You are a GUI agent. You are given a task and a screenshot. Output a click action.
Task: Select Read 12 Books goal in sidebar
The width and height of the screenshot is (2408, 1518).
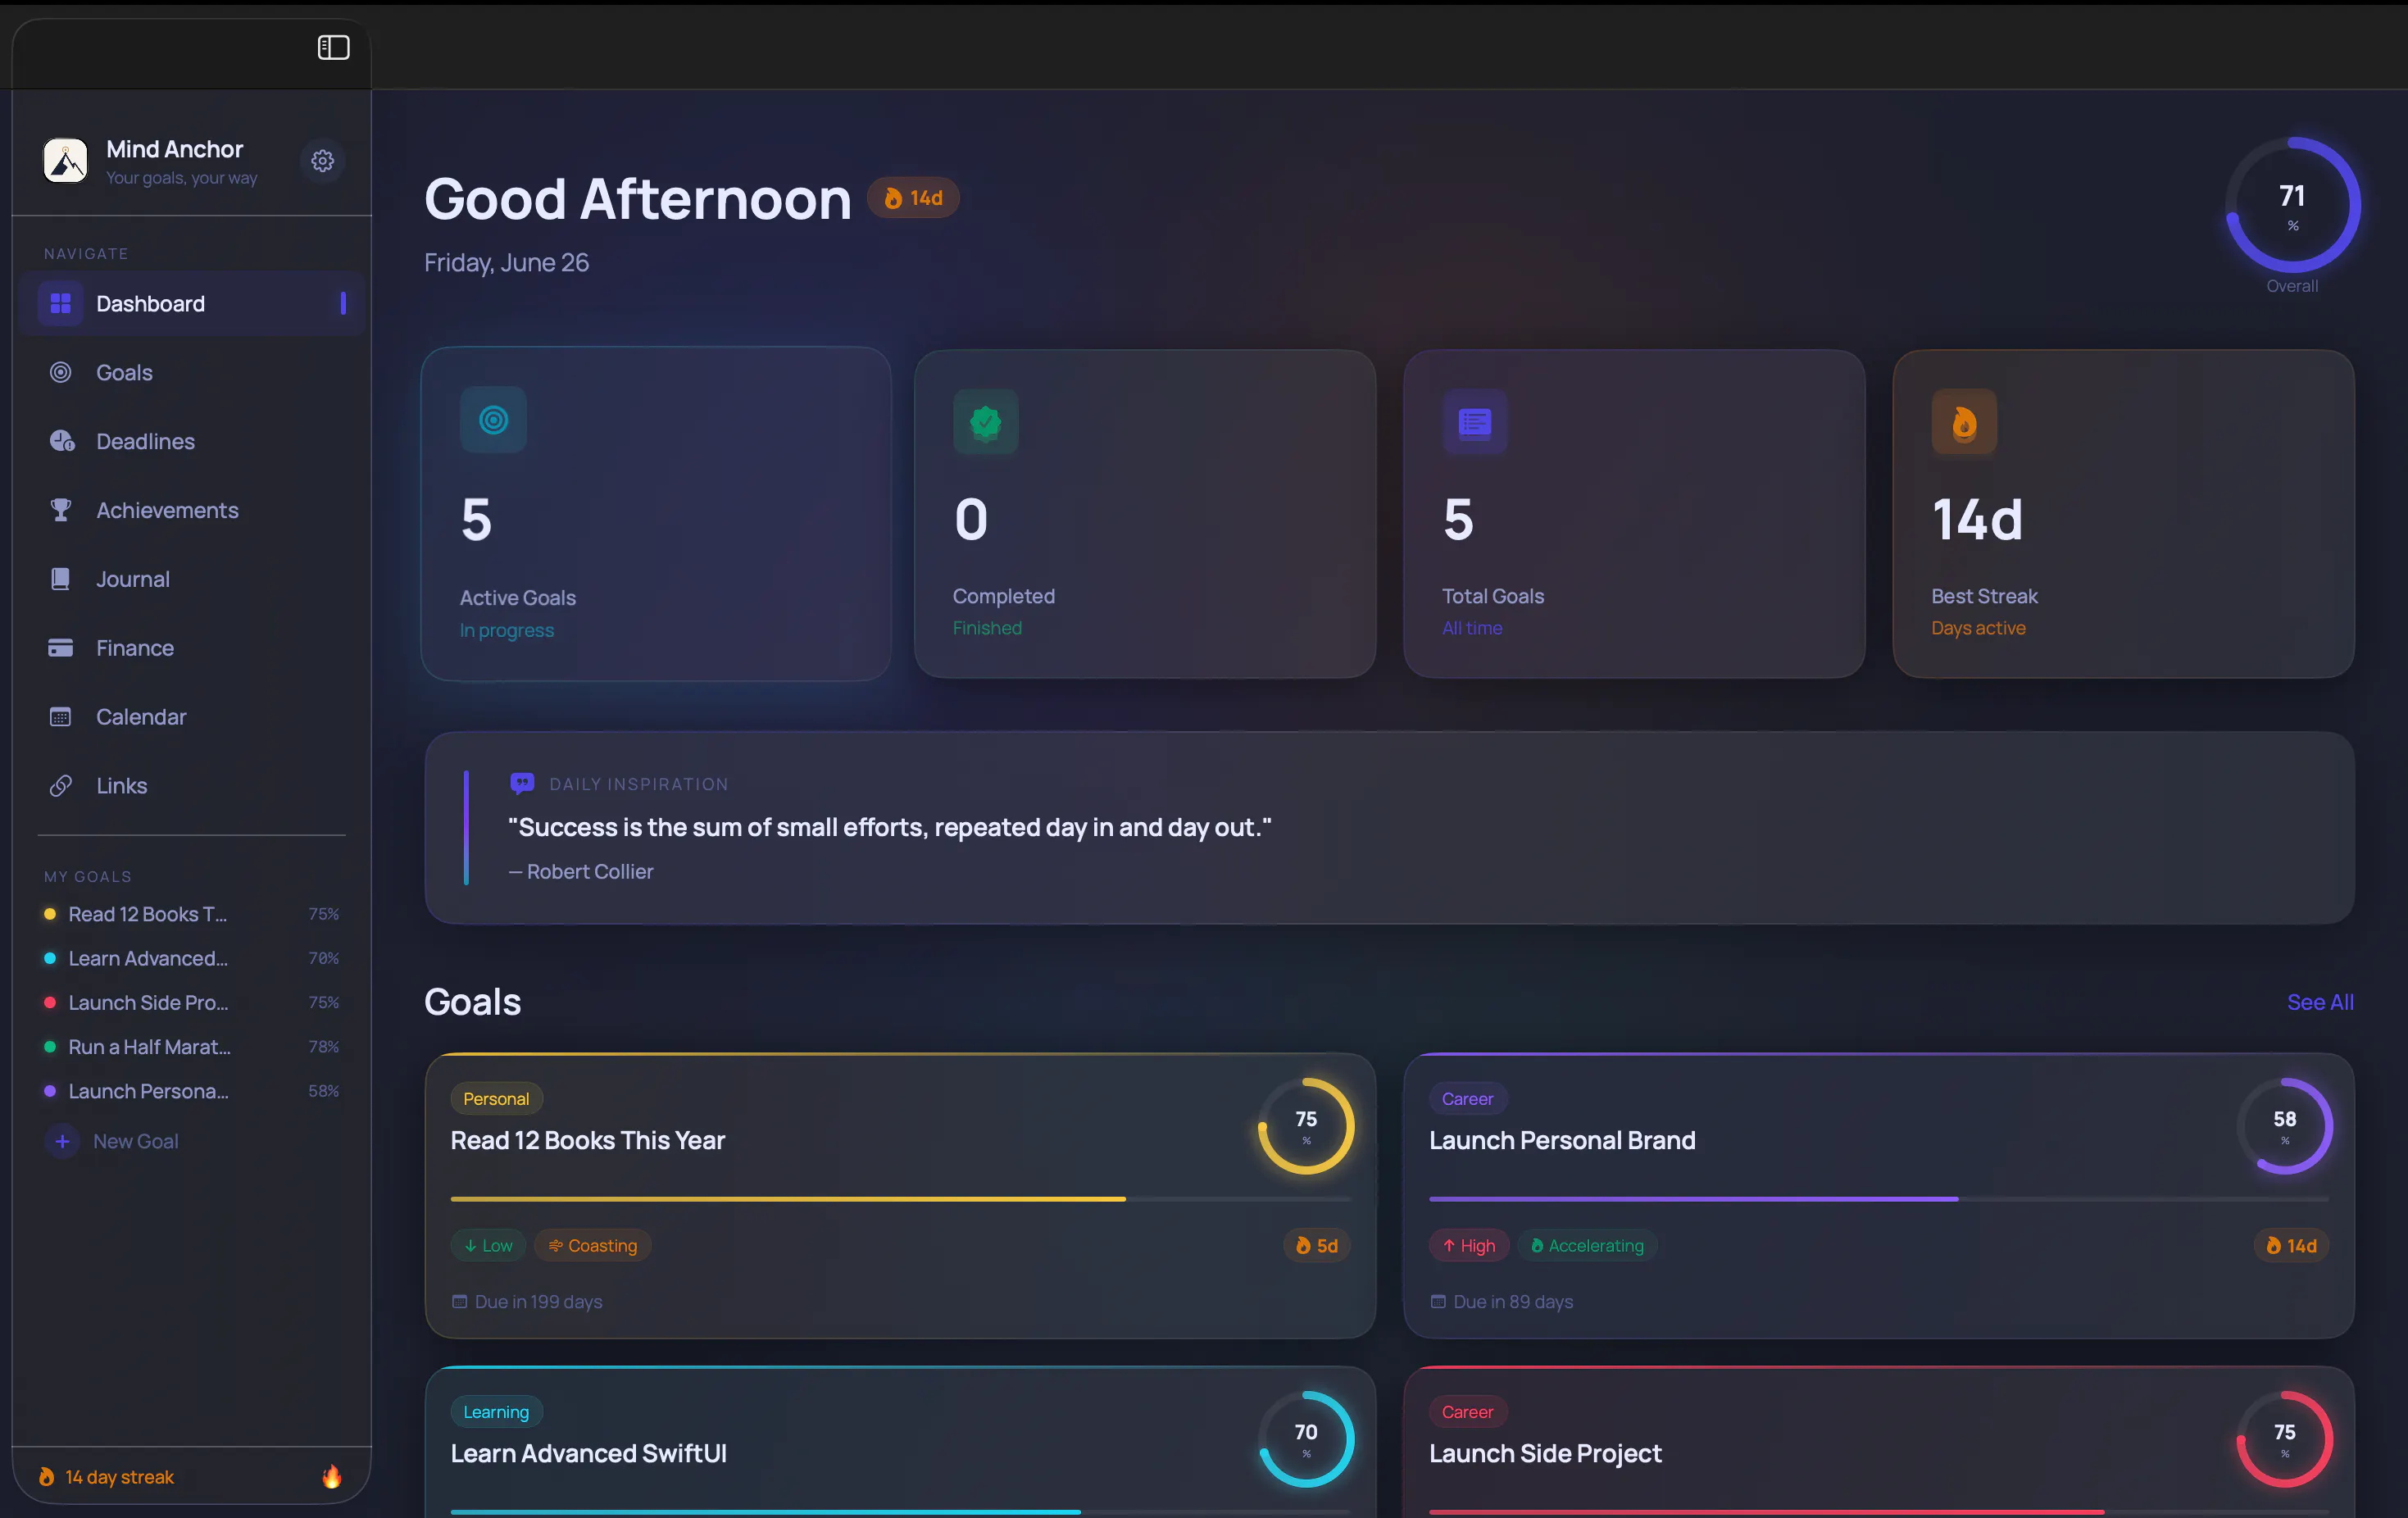click(x=191, y=914)
